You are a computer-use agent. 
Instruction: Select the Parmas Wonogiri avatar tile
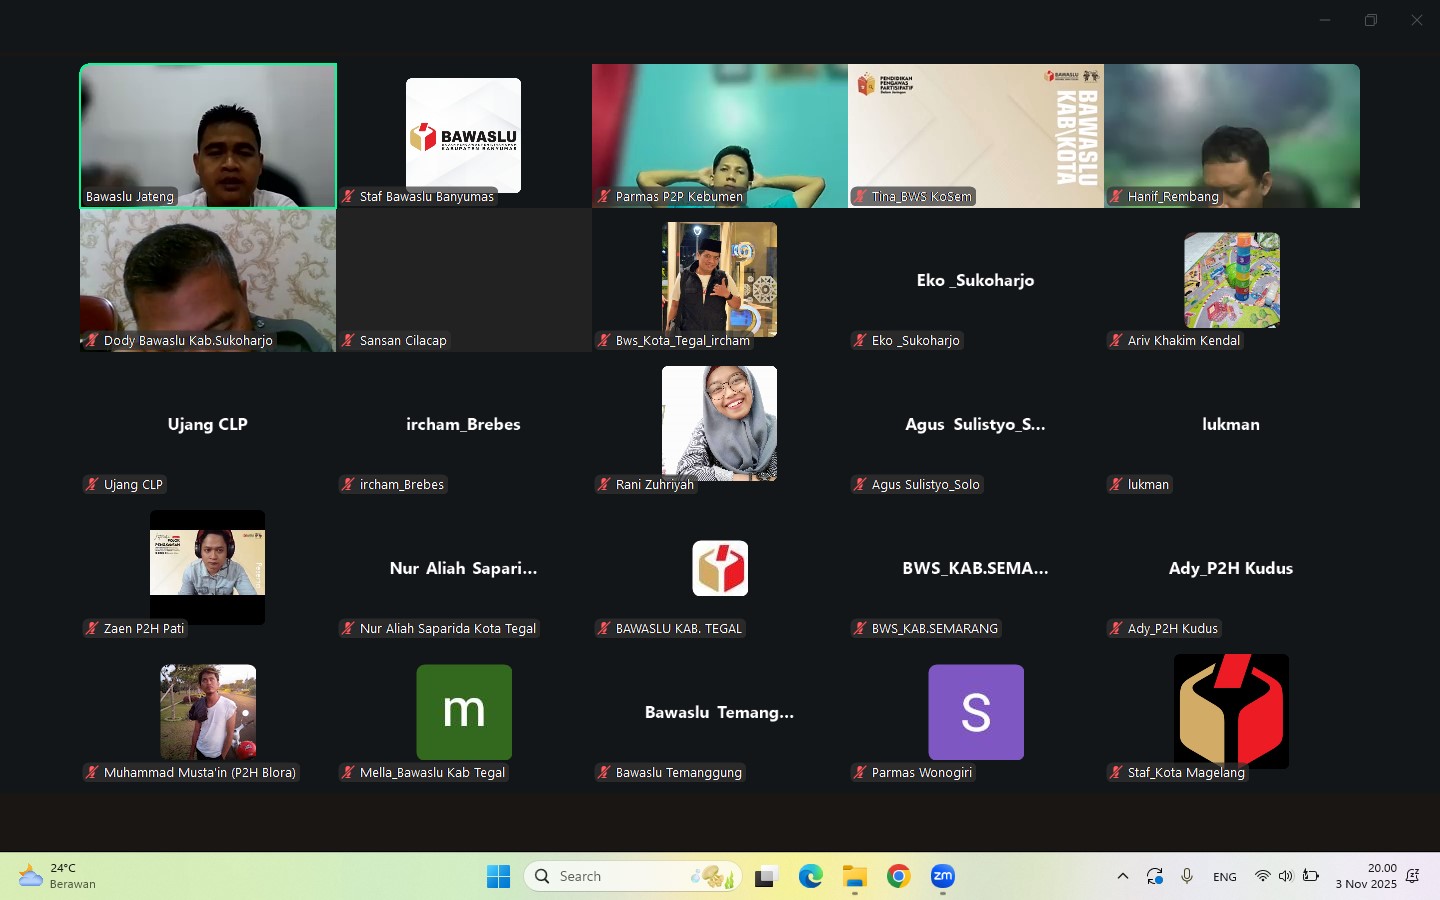pos(975,712)
